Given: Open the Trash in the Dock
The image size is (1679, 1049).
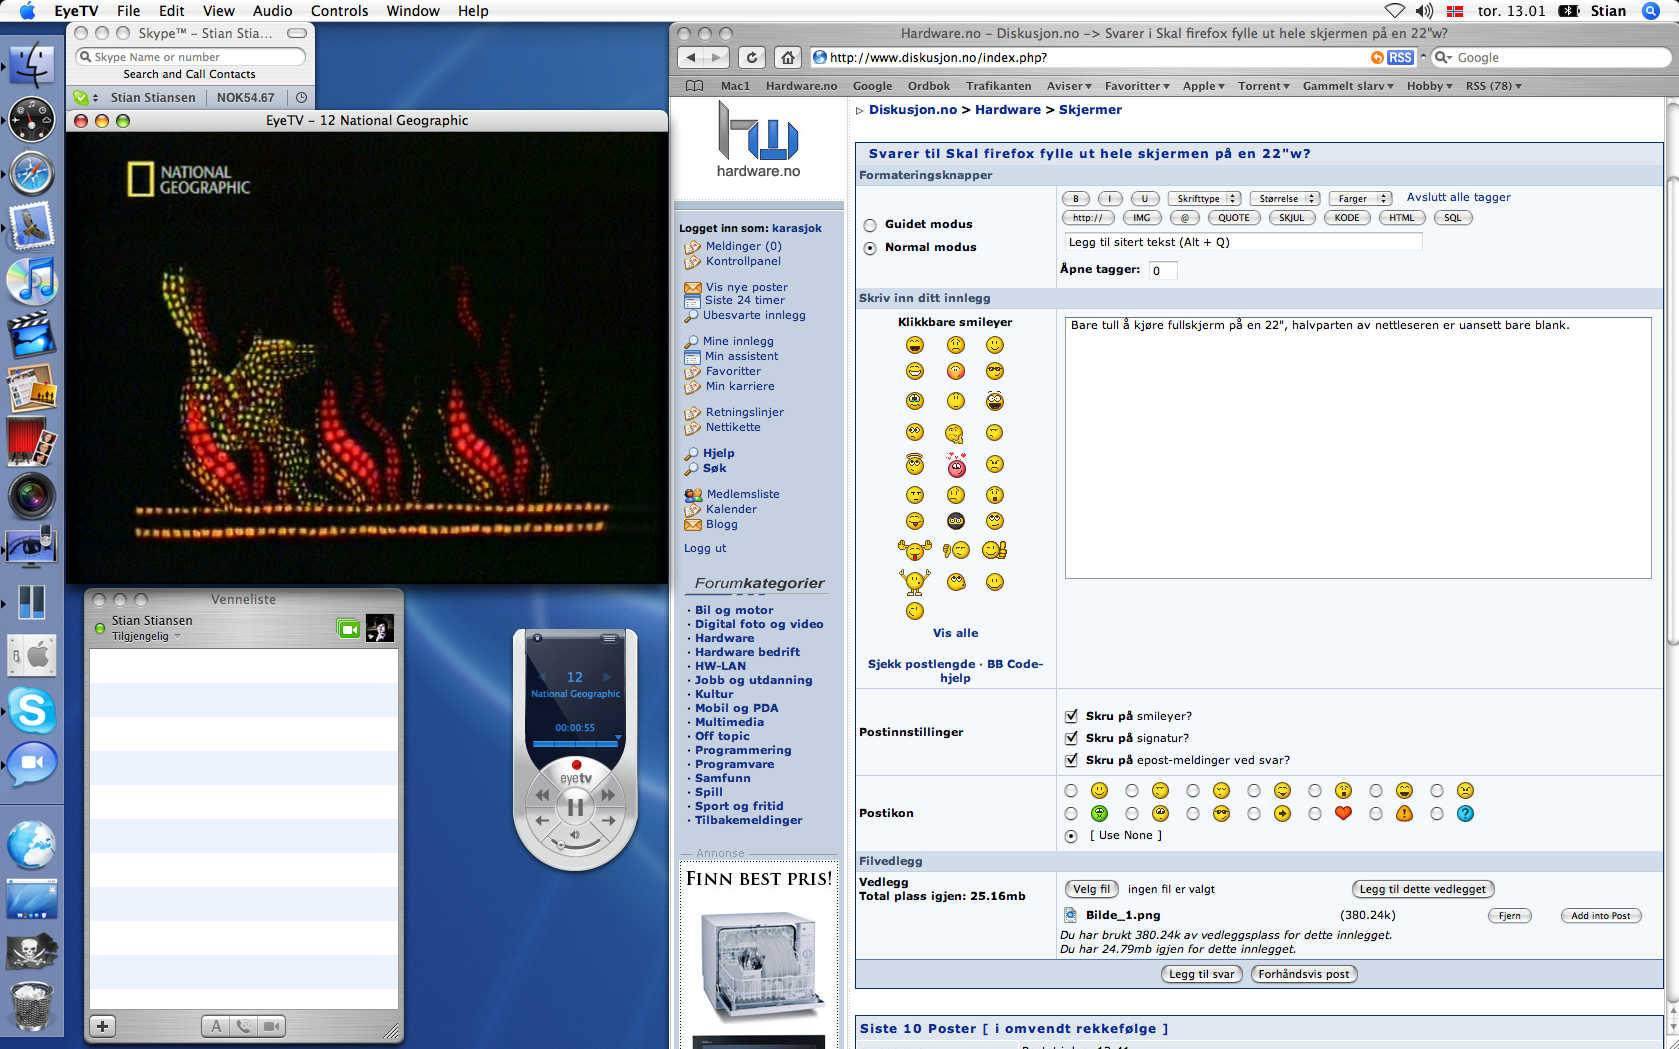Looking at the screenshot, I should [x=32, y=1005].
